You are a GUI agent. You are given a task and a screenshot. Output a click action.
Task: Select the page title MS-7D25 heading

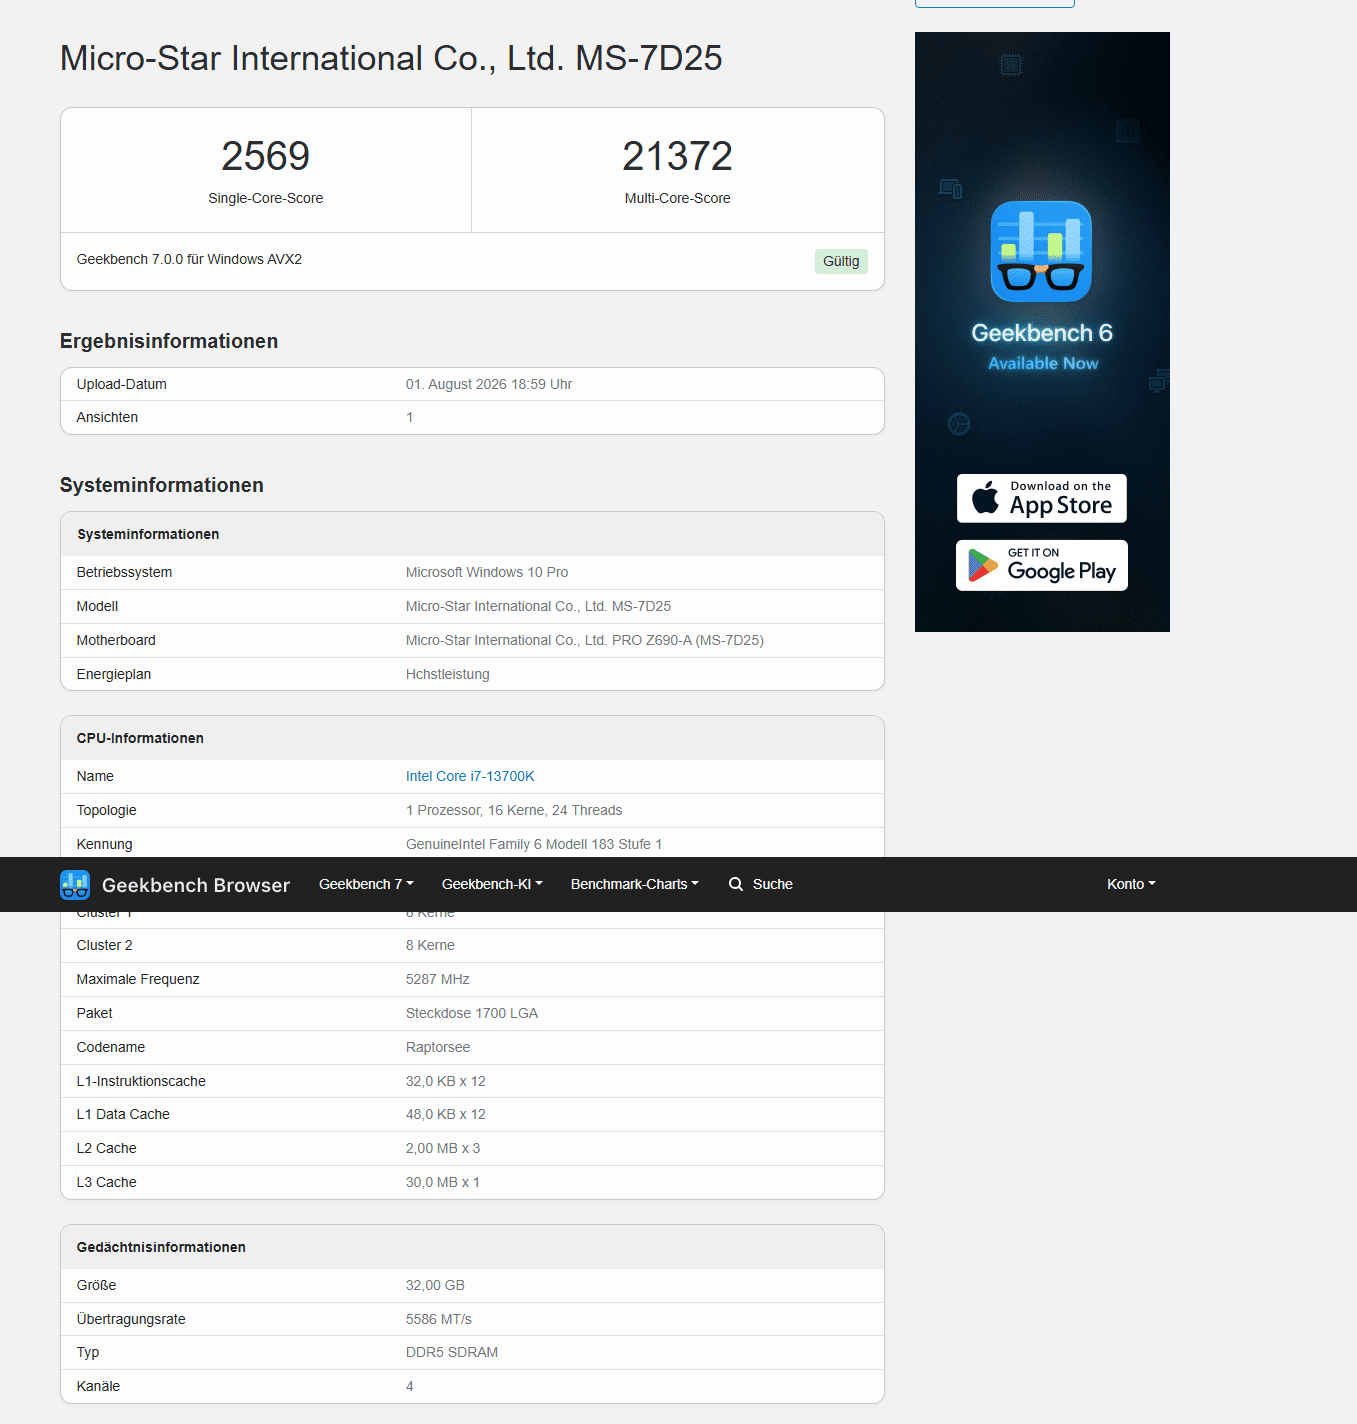[391, 58]
